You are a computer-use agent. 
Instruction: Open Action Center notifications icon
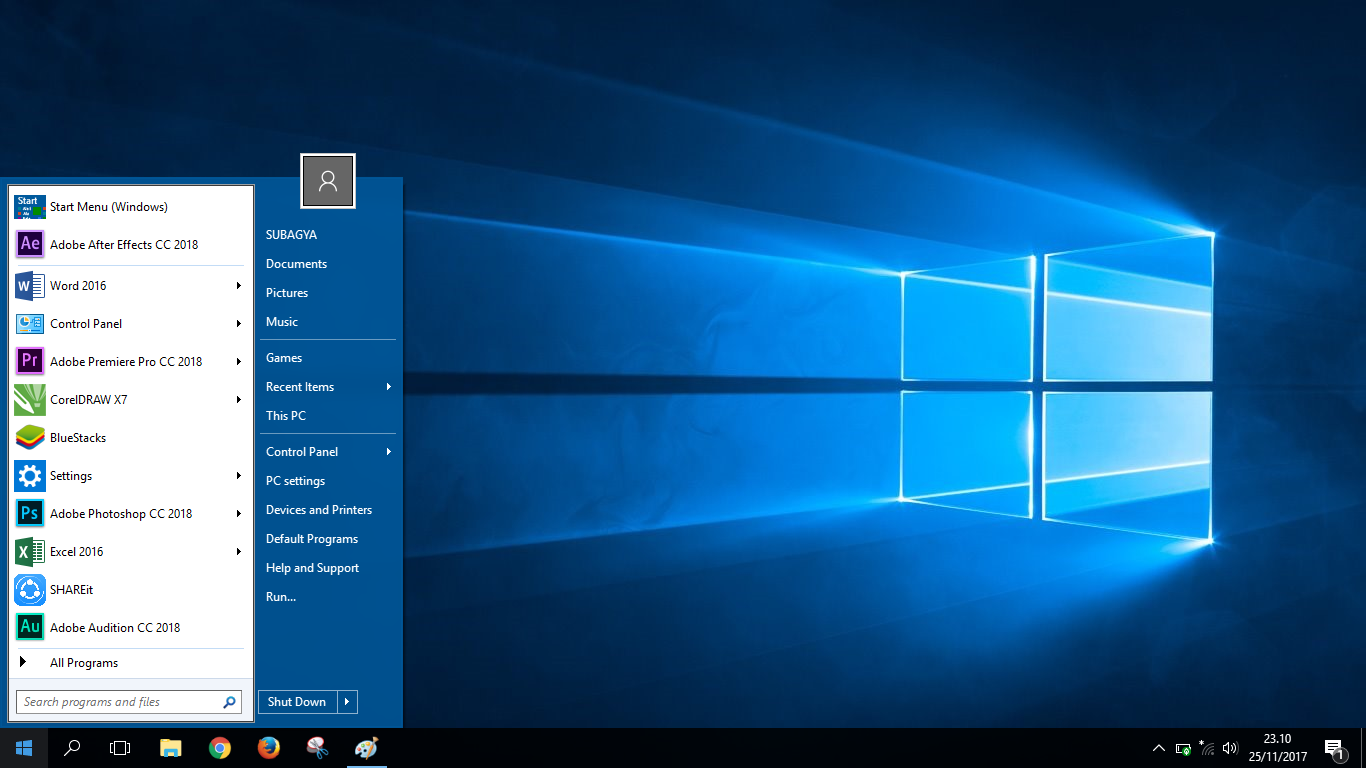tap(1334, 748)
